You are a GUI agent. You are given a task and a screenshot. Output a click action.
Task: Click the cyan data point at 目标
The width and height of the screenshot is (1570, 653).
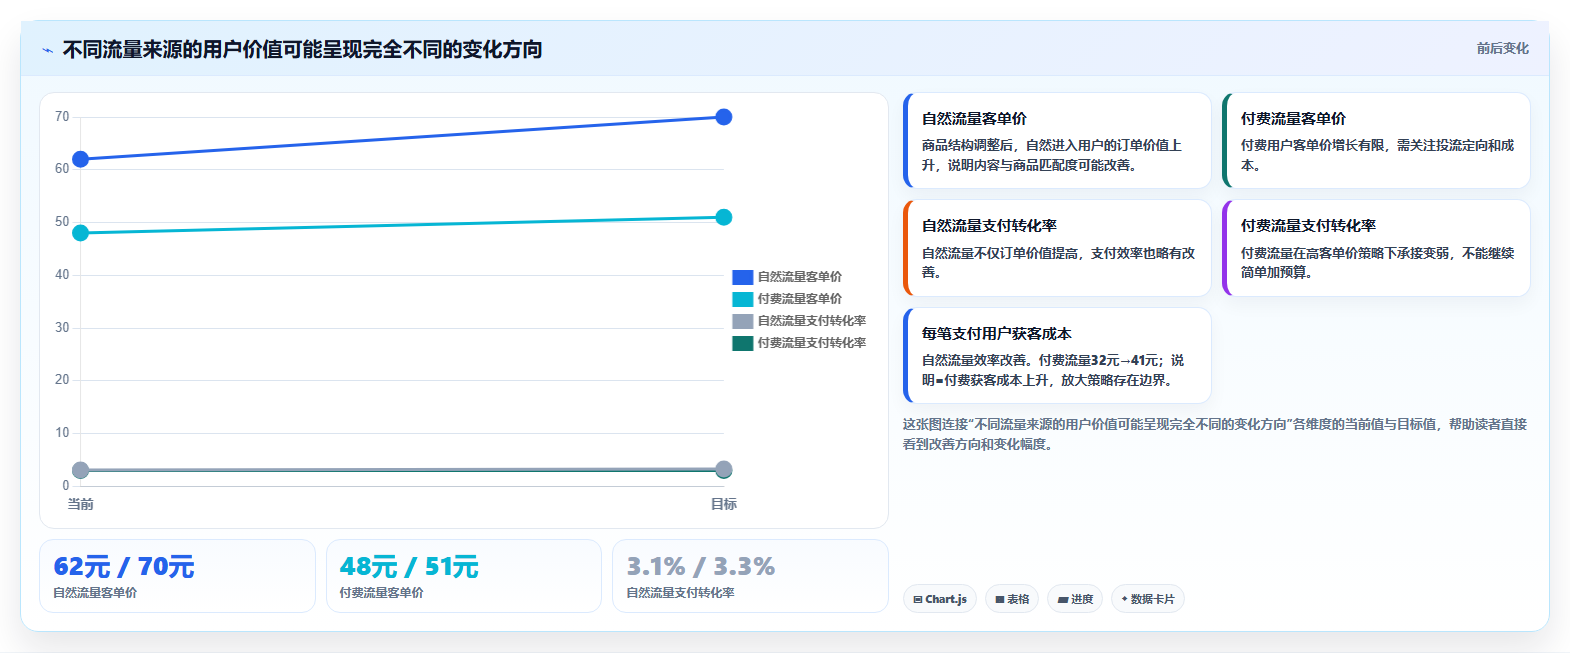724,217
